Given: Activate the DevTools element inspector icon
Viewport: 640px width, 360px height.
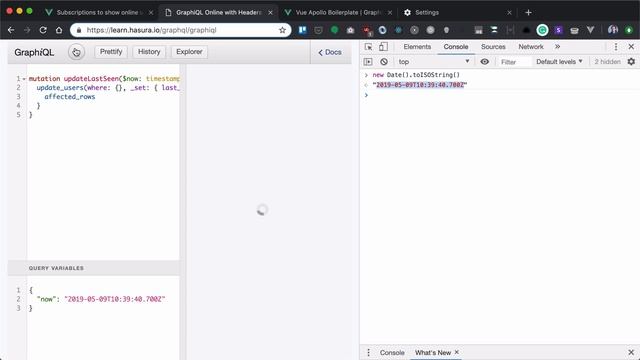Looking at the screenshot, I should (368, 47).
